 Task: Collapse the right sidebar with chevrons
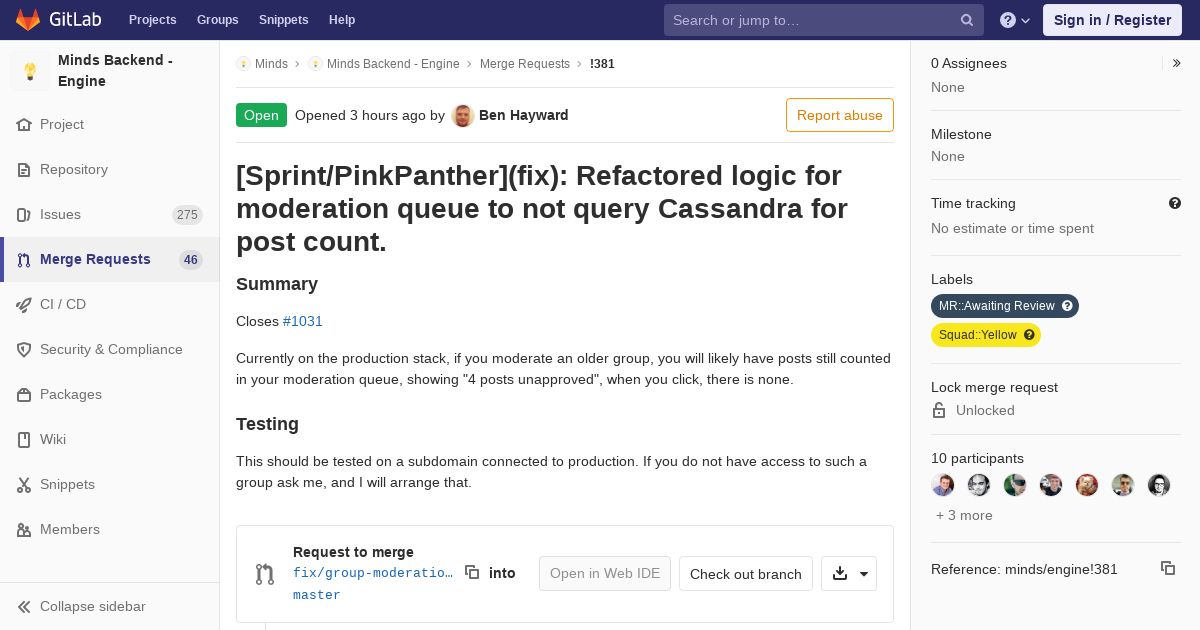[1177, 63]
